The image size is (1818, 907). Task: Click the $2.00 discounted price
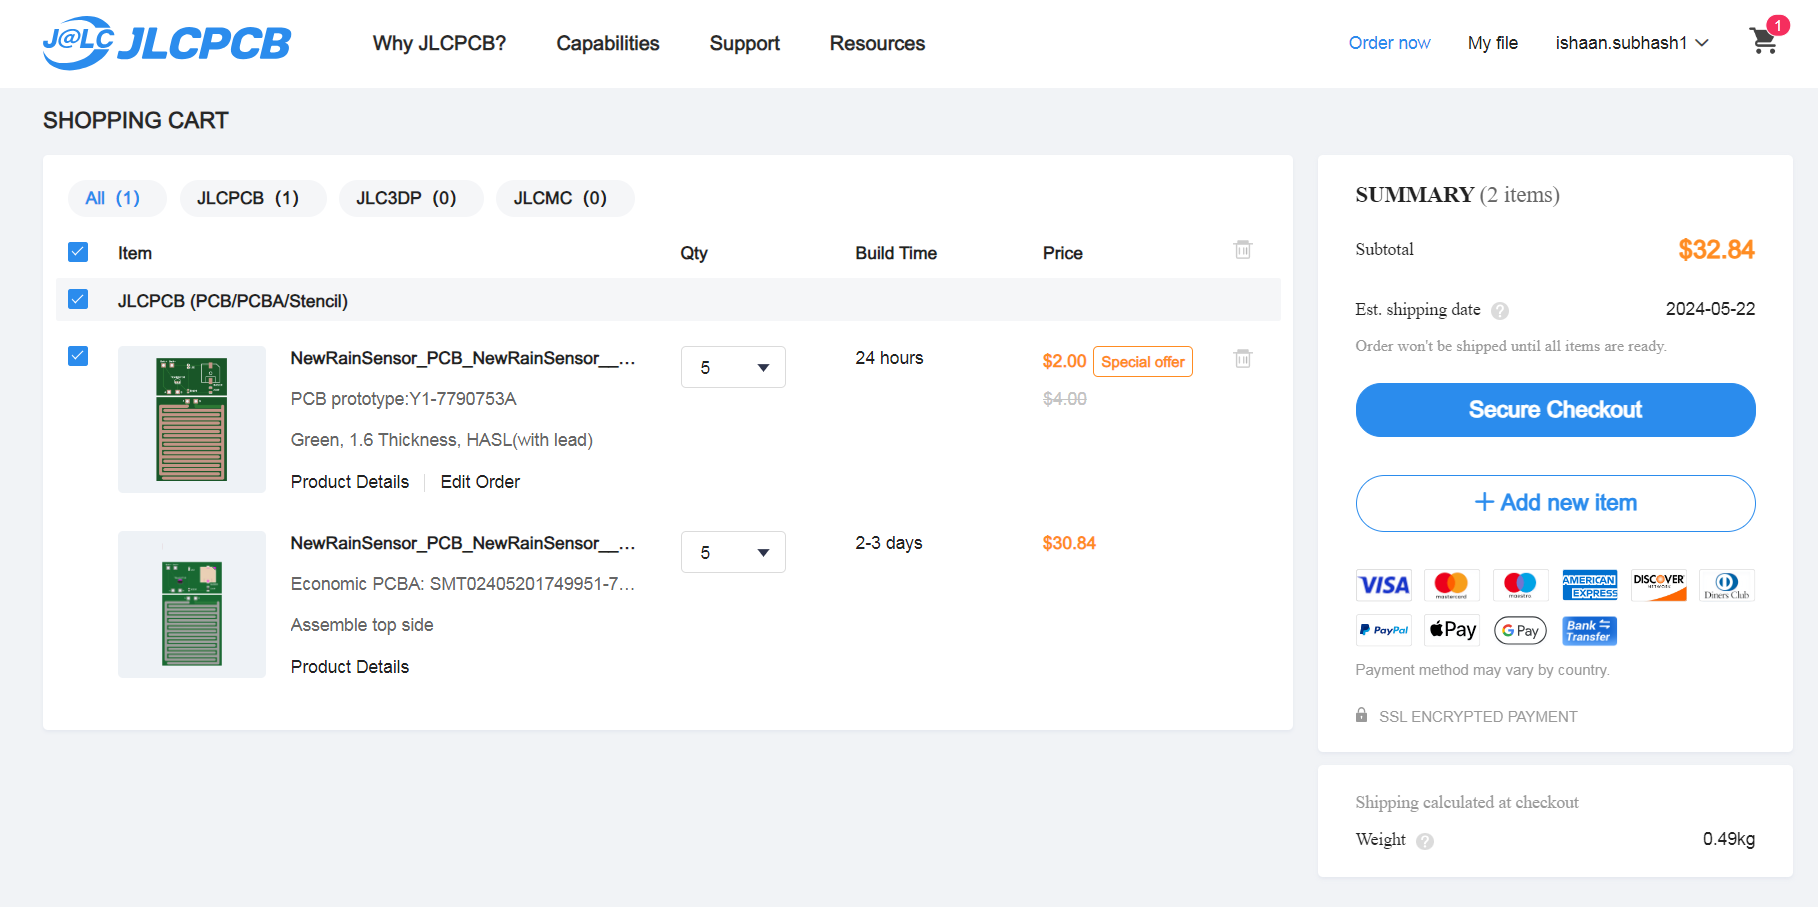click(1064, 361)
